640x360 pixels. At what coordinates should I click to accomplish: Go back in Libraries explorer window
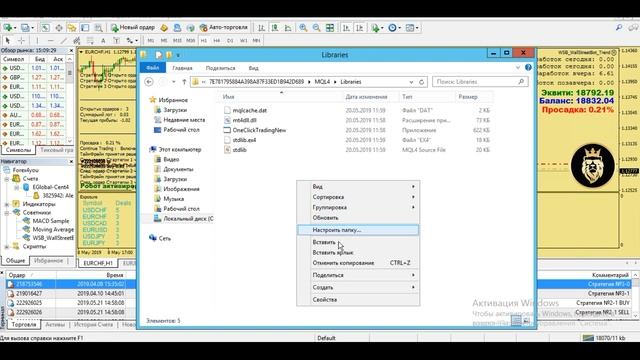tap(149, 82)
